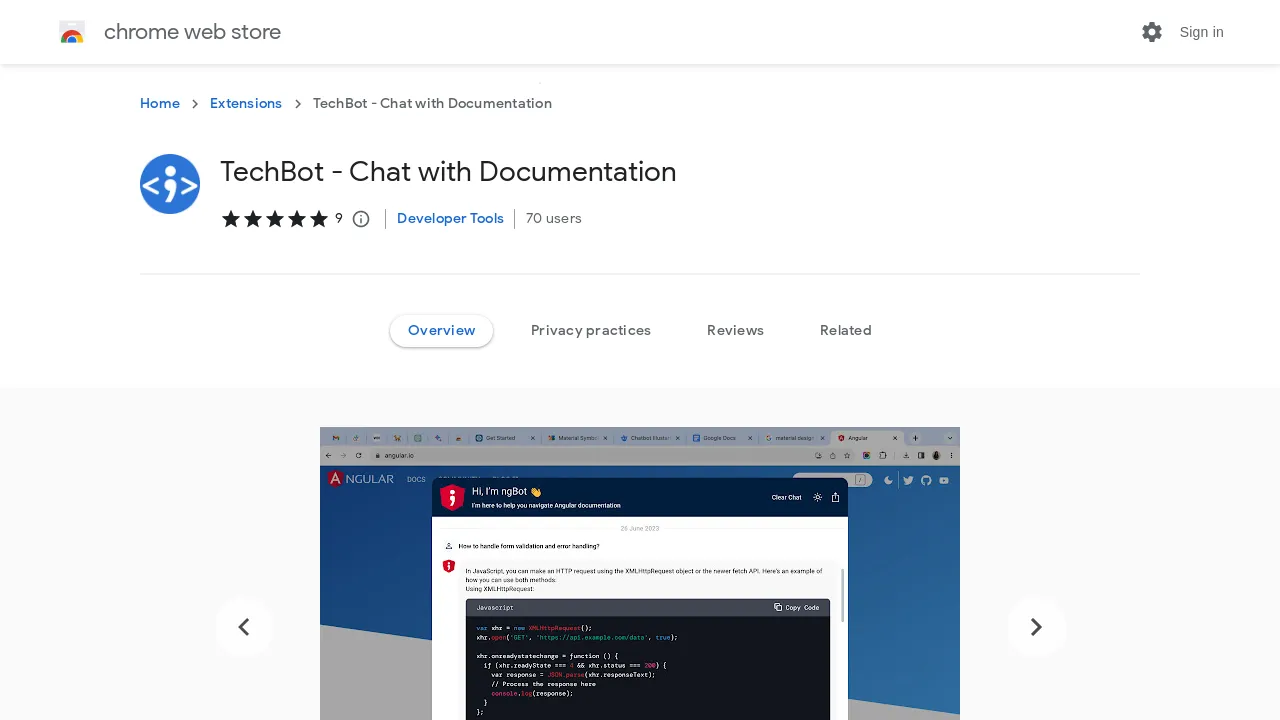The height and width of the screenshot is (720, 1280).
Task: Advance to the next screenshot with the arrow
Action: [1036, 627]
